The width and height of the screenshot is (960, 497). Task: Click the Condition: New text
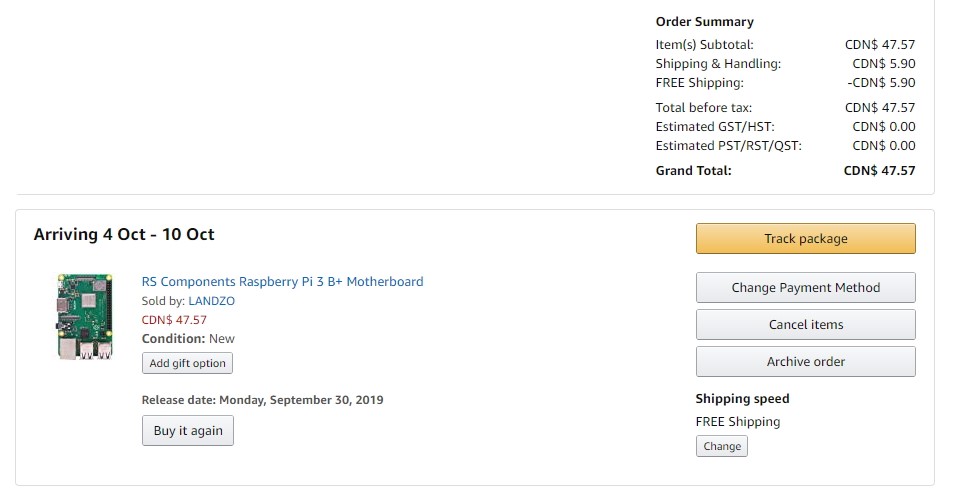188,338
